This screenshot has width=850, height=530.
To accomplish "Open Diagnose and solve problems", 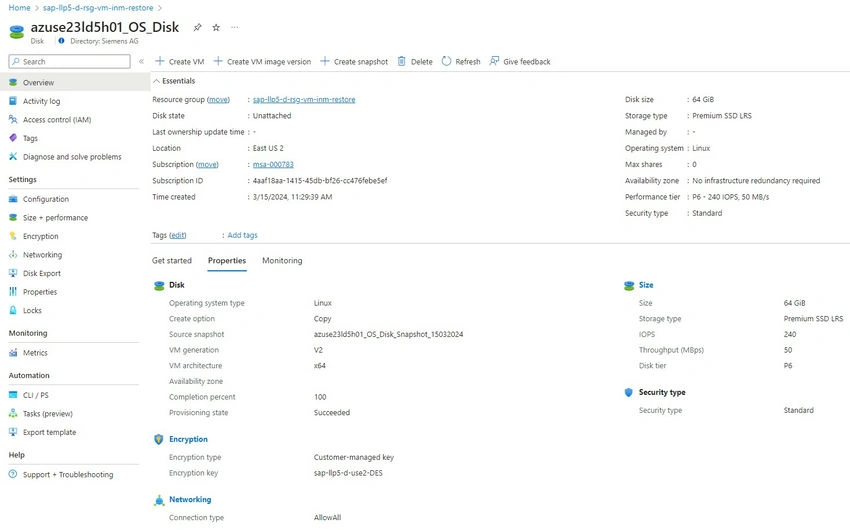I will tap(72, 157).
